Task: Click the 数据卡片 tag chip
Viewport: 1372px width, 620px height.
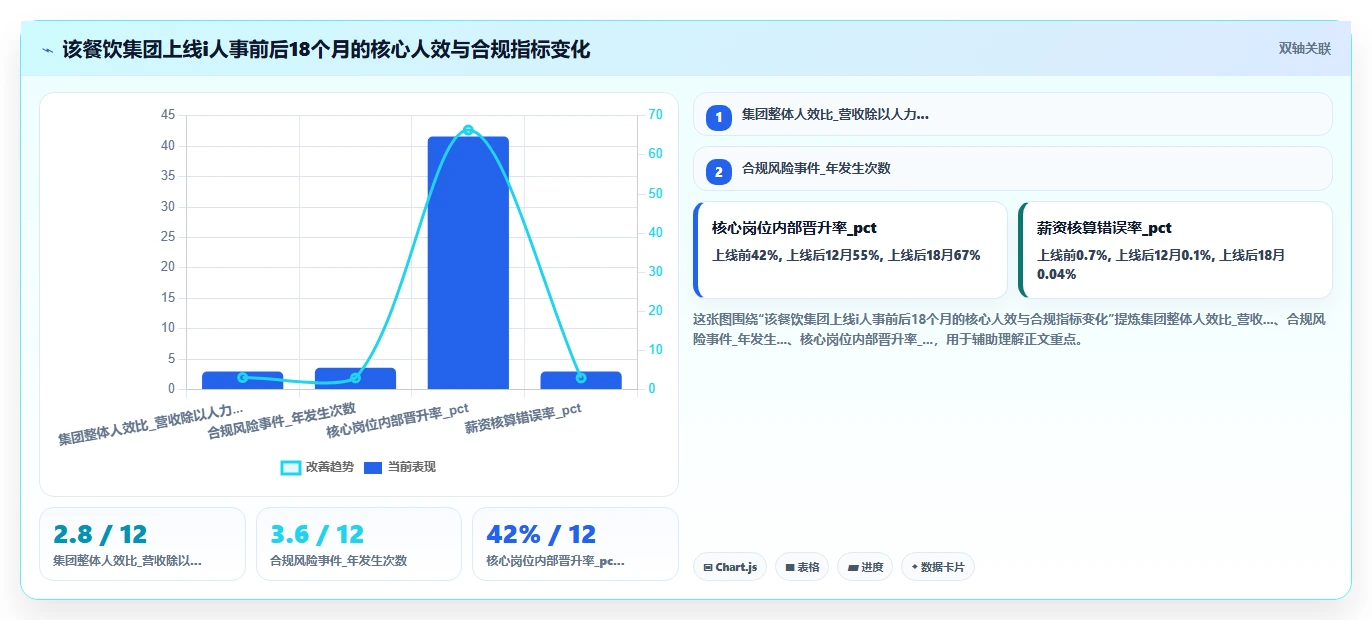Action: [x=938, y=567]
